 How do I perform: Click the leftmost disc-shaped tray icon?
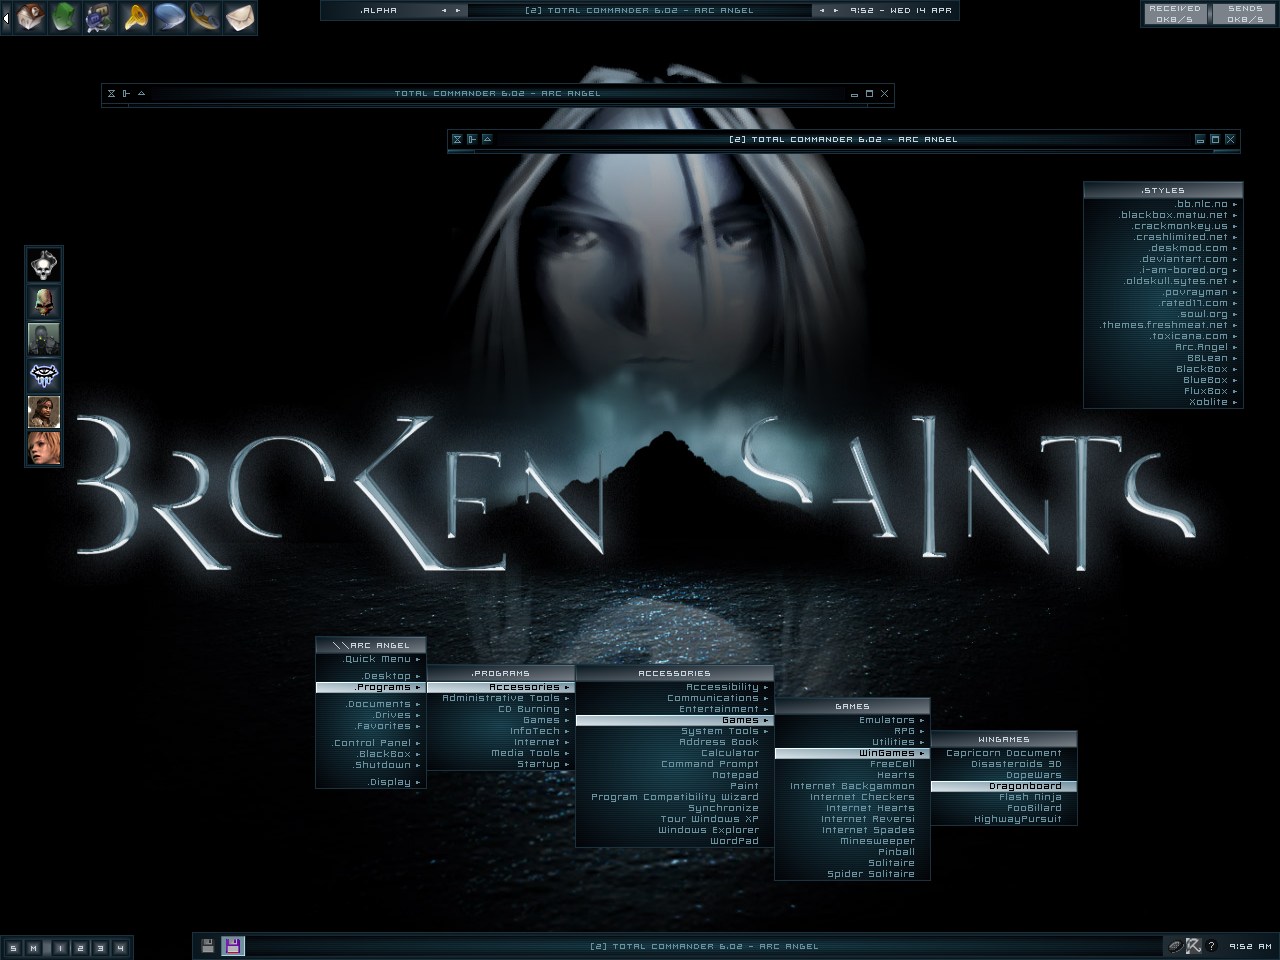coord(1176,946)
